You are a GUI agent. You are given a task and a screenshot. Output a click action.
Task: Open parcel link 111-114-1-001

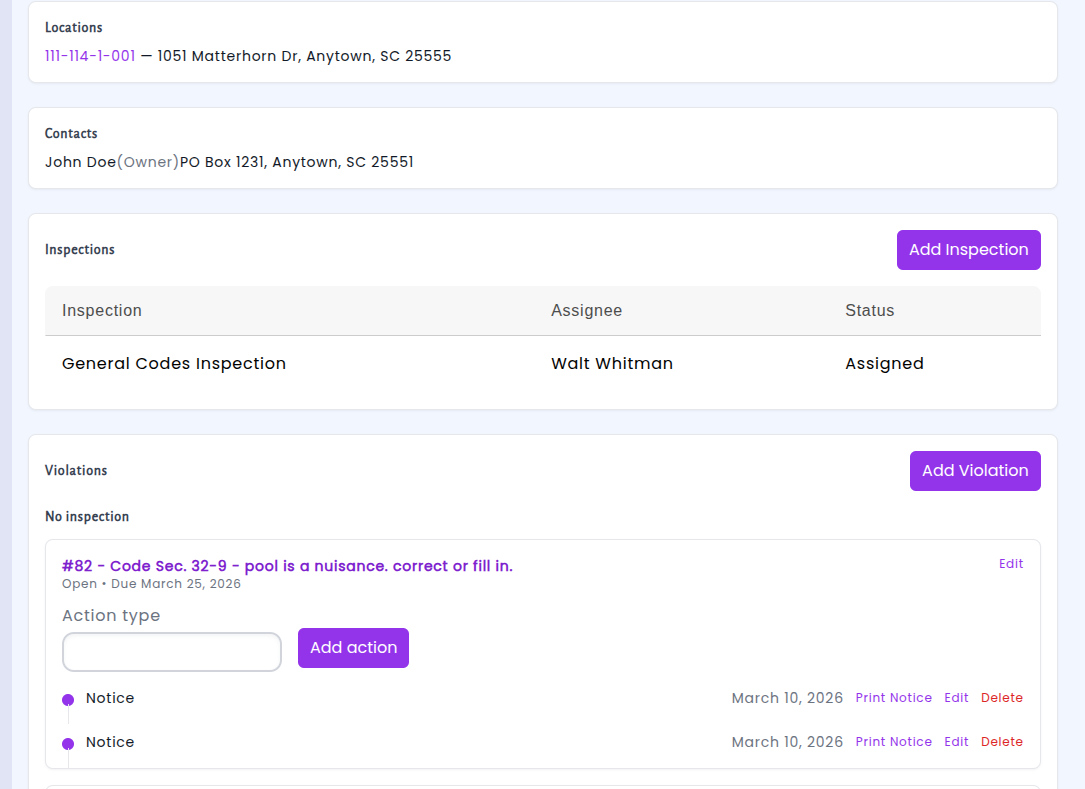point(90,56)
